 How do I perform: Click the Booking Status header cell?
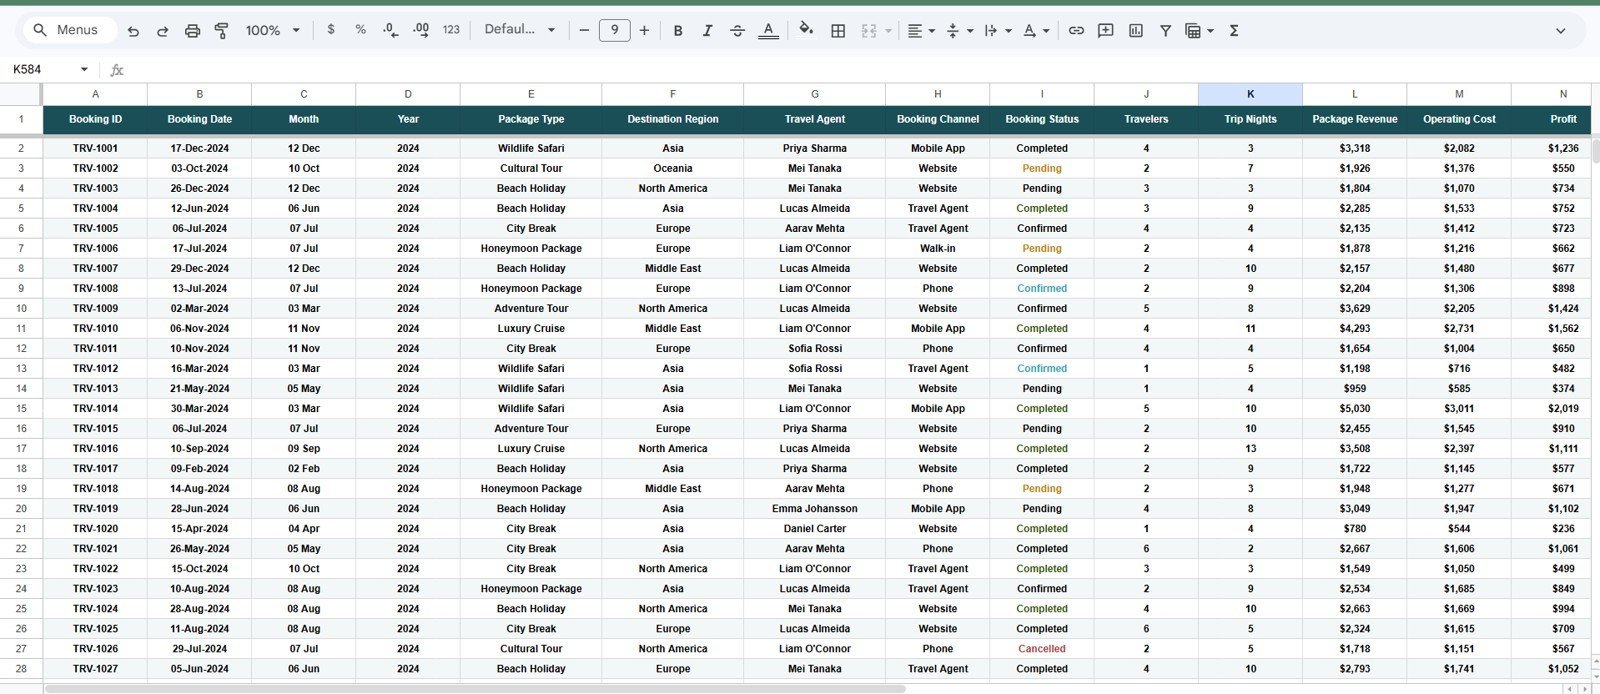point(1042,119)
